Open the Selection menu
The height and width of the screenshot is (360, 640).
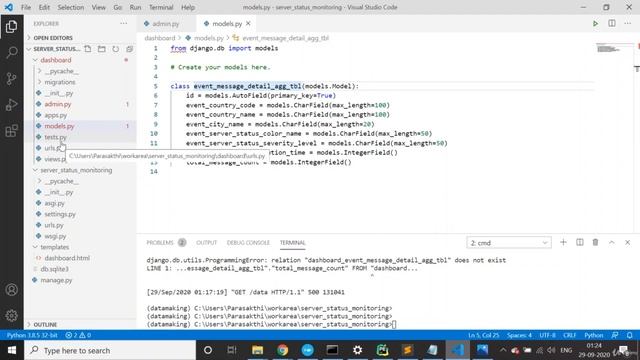coord(71,7)
